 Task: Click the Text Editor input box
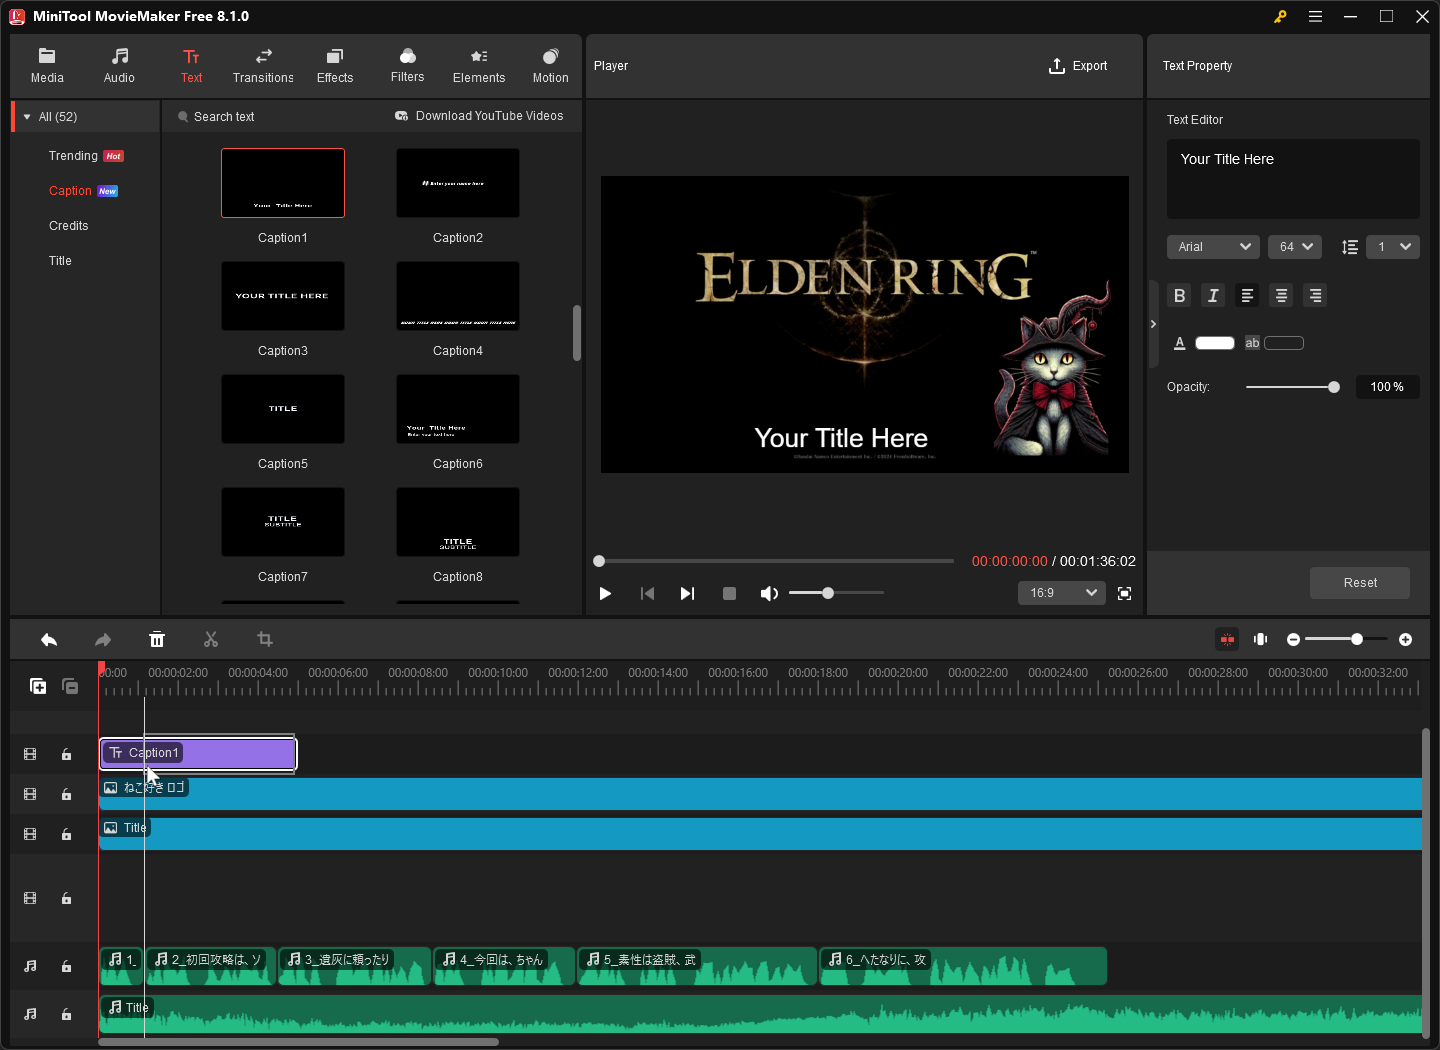coord(1293,179)
